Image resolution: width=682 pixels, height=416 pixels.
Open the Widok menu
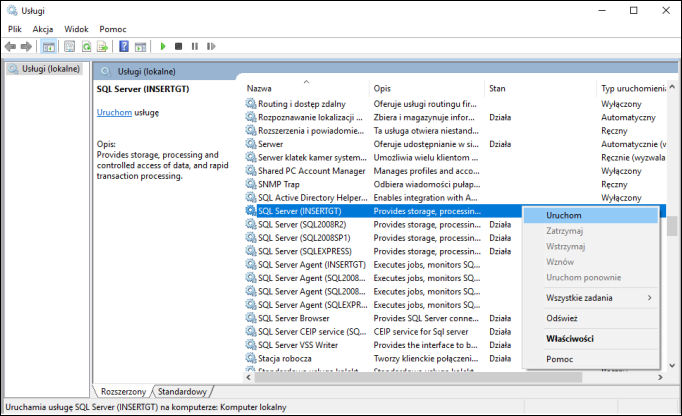pyautogui.click(x=76, y=29)
